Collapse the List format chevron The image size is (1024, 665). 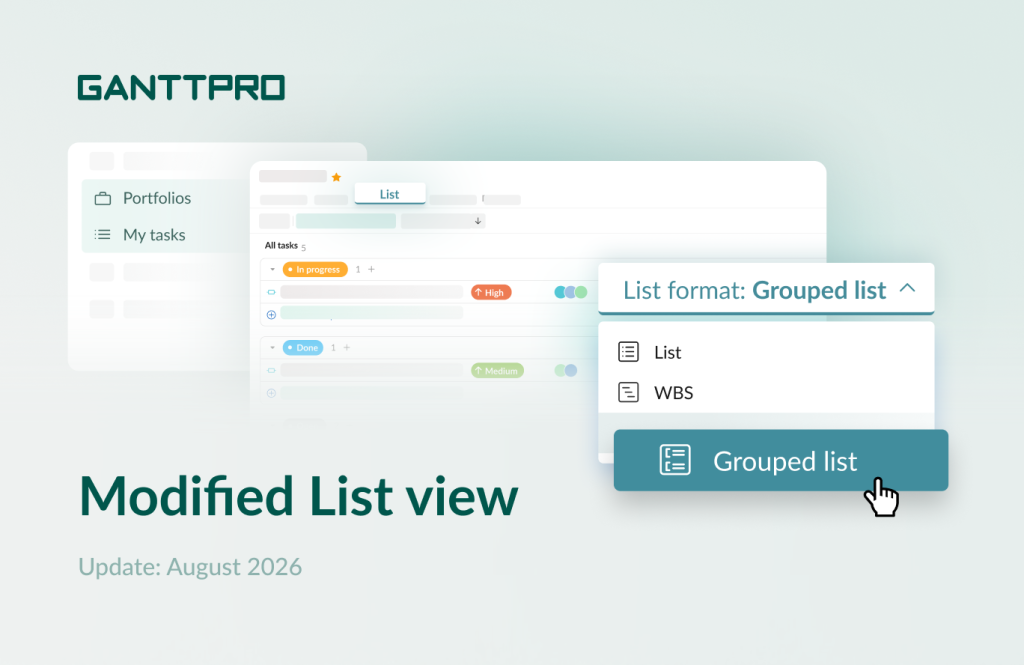[x=908, y=288]
